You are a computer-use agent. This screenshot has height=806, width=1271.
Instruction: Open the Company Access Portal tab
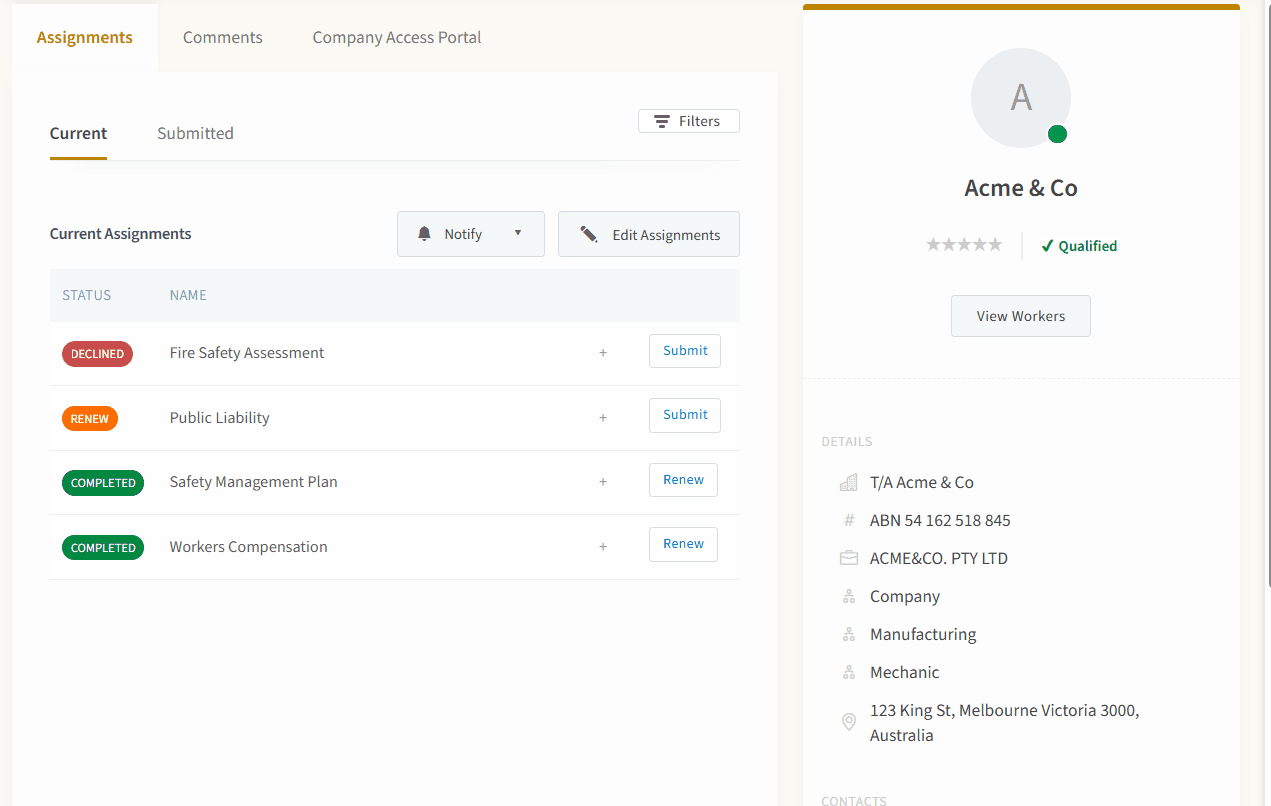(397, 37)
